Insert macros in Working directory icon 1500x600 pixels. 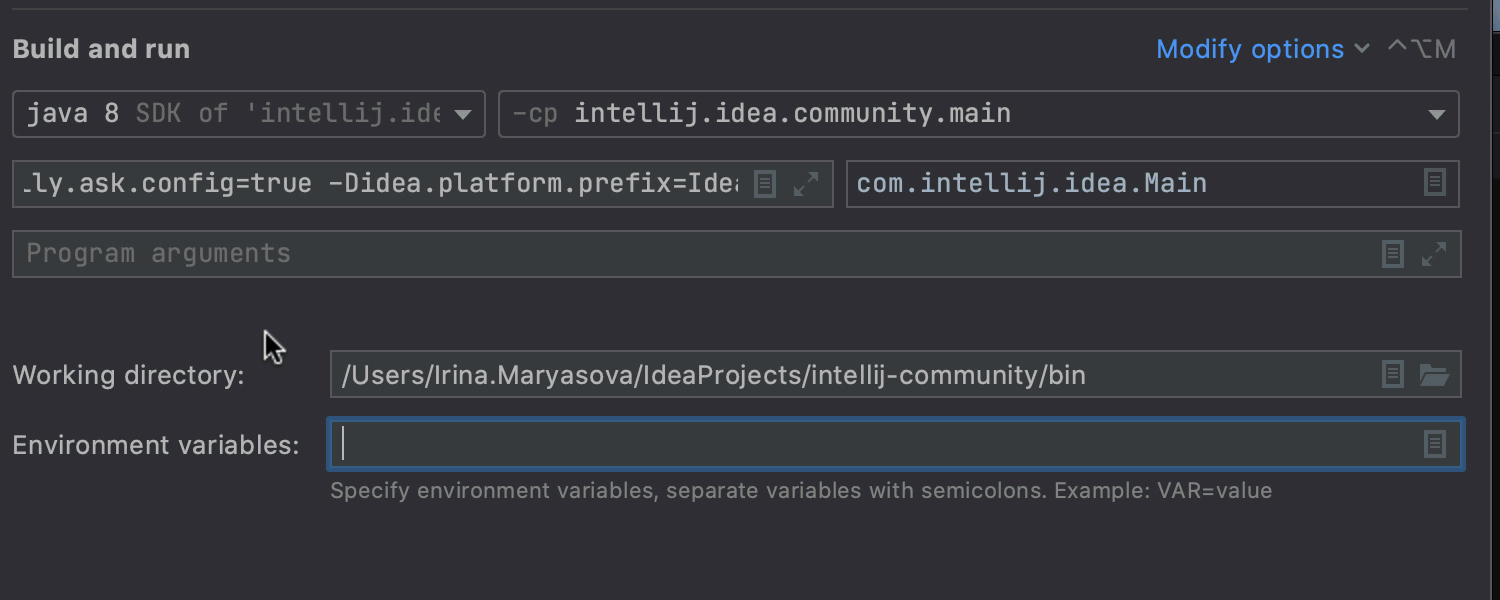[1393, 375]
